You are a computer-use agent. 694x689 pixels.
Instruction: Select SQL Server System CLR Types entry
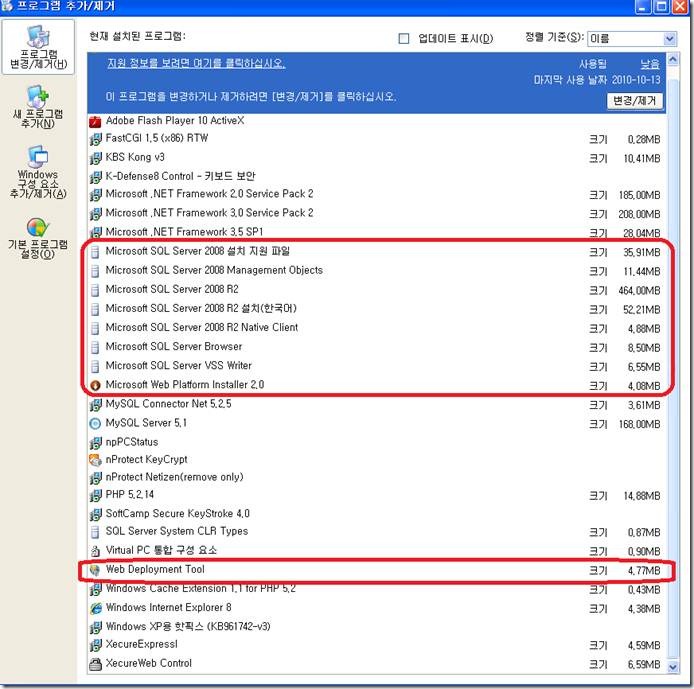(377, 531)
